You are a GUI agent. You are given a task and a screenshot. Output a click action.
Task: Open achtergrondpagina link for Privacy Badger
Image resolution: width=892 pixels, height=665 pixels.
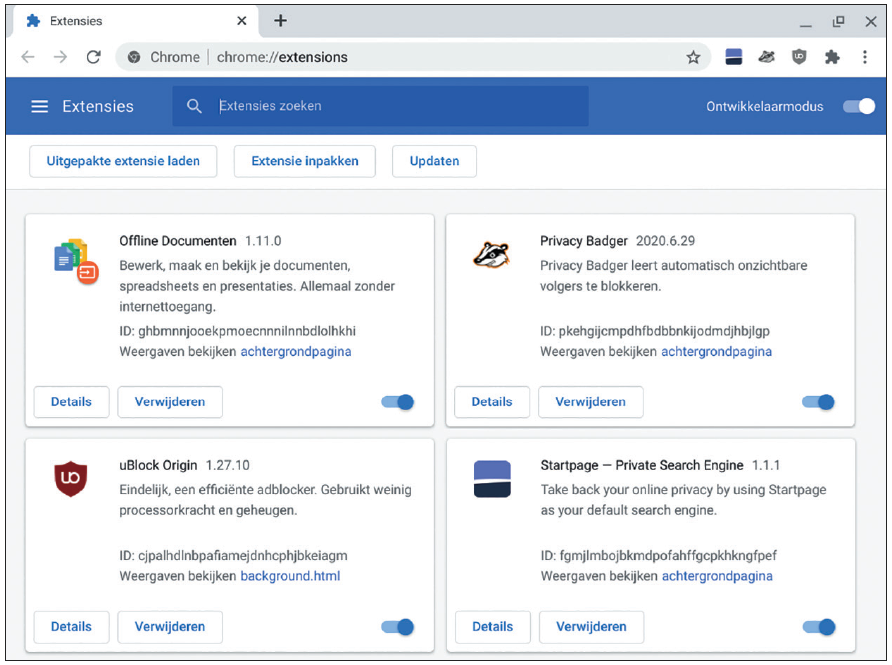tap(716, 352)
